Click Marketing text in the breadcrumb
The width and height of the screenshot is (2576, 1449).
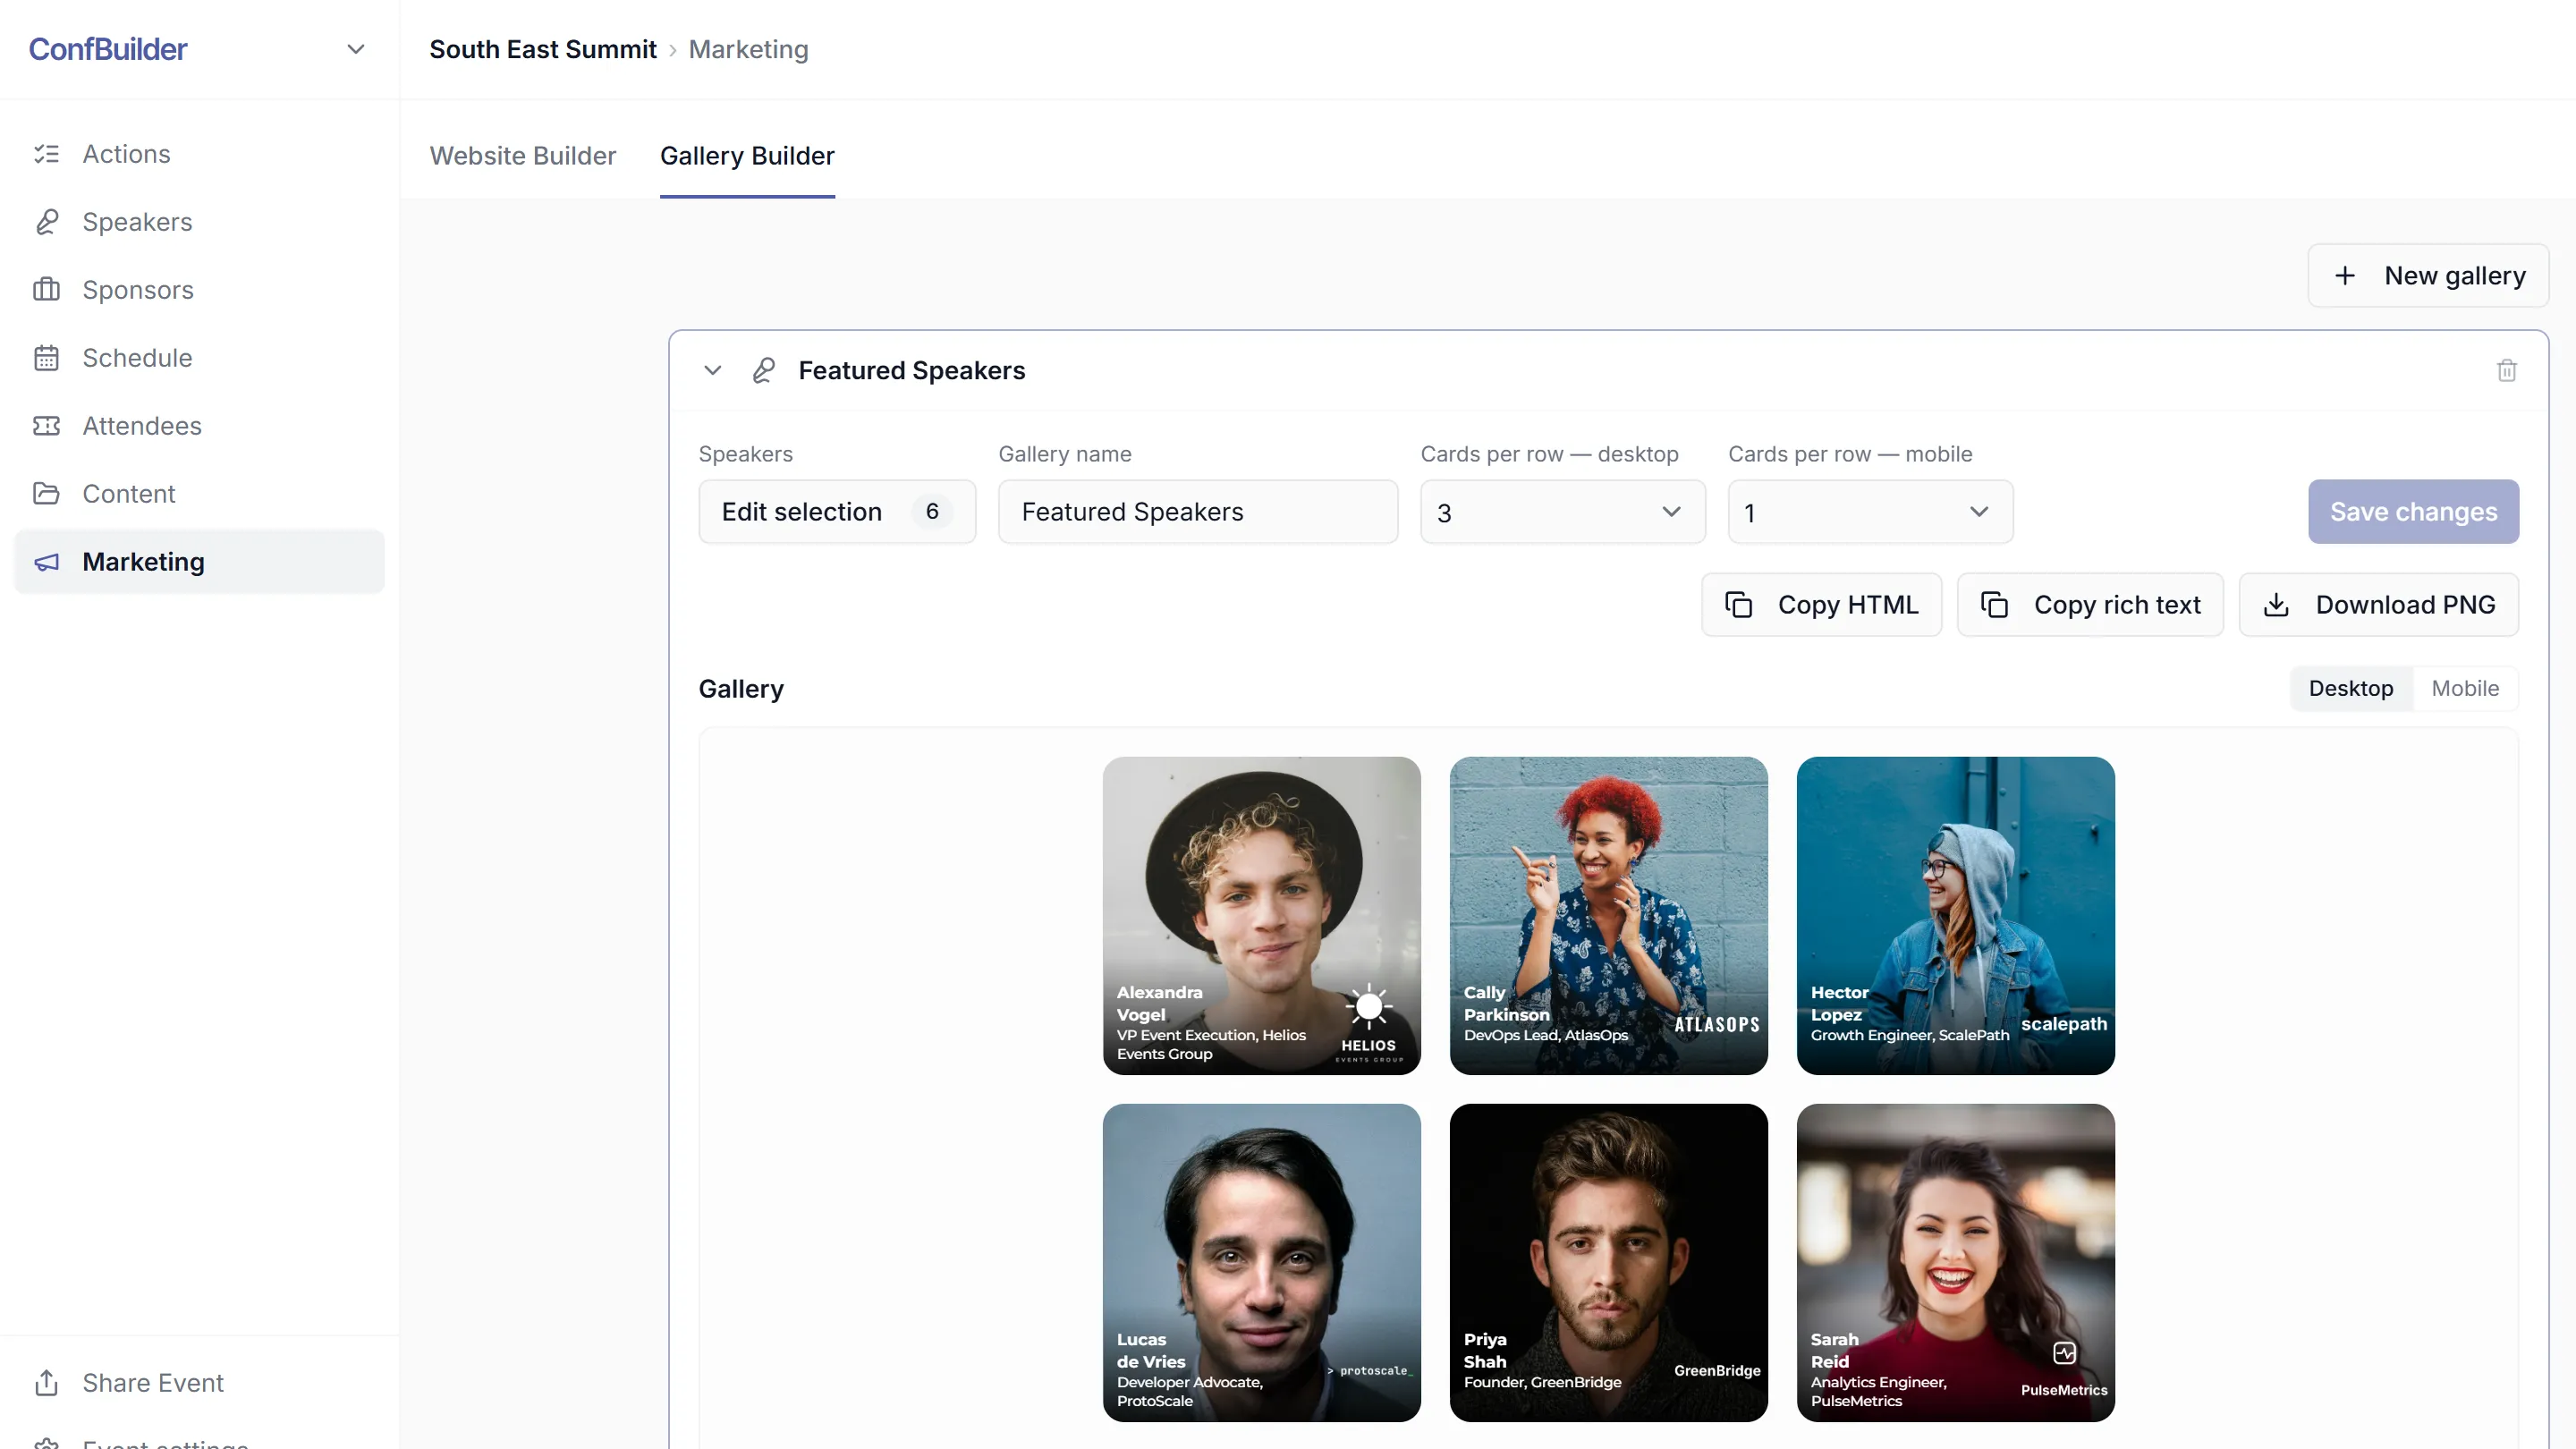[x=748, y=49]
